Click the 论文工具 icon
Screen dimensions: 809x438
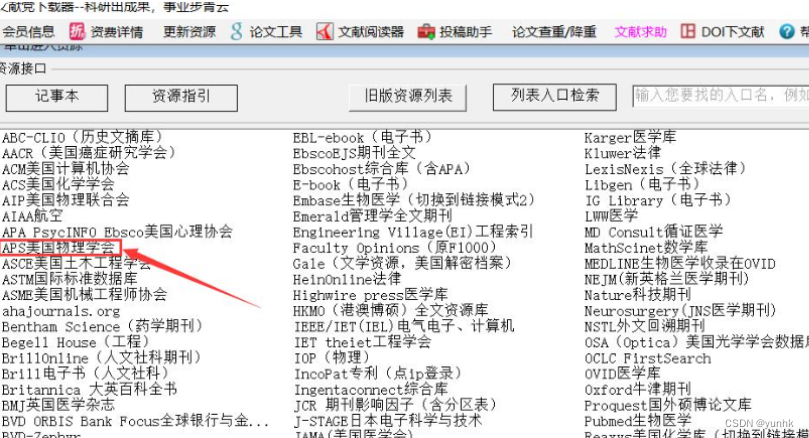click(236, 31)
